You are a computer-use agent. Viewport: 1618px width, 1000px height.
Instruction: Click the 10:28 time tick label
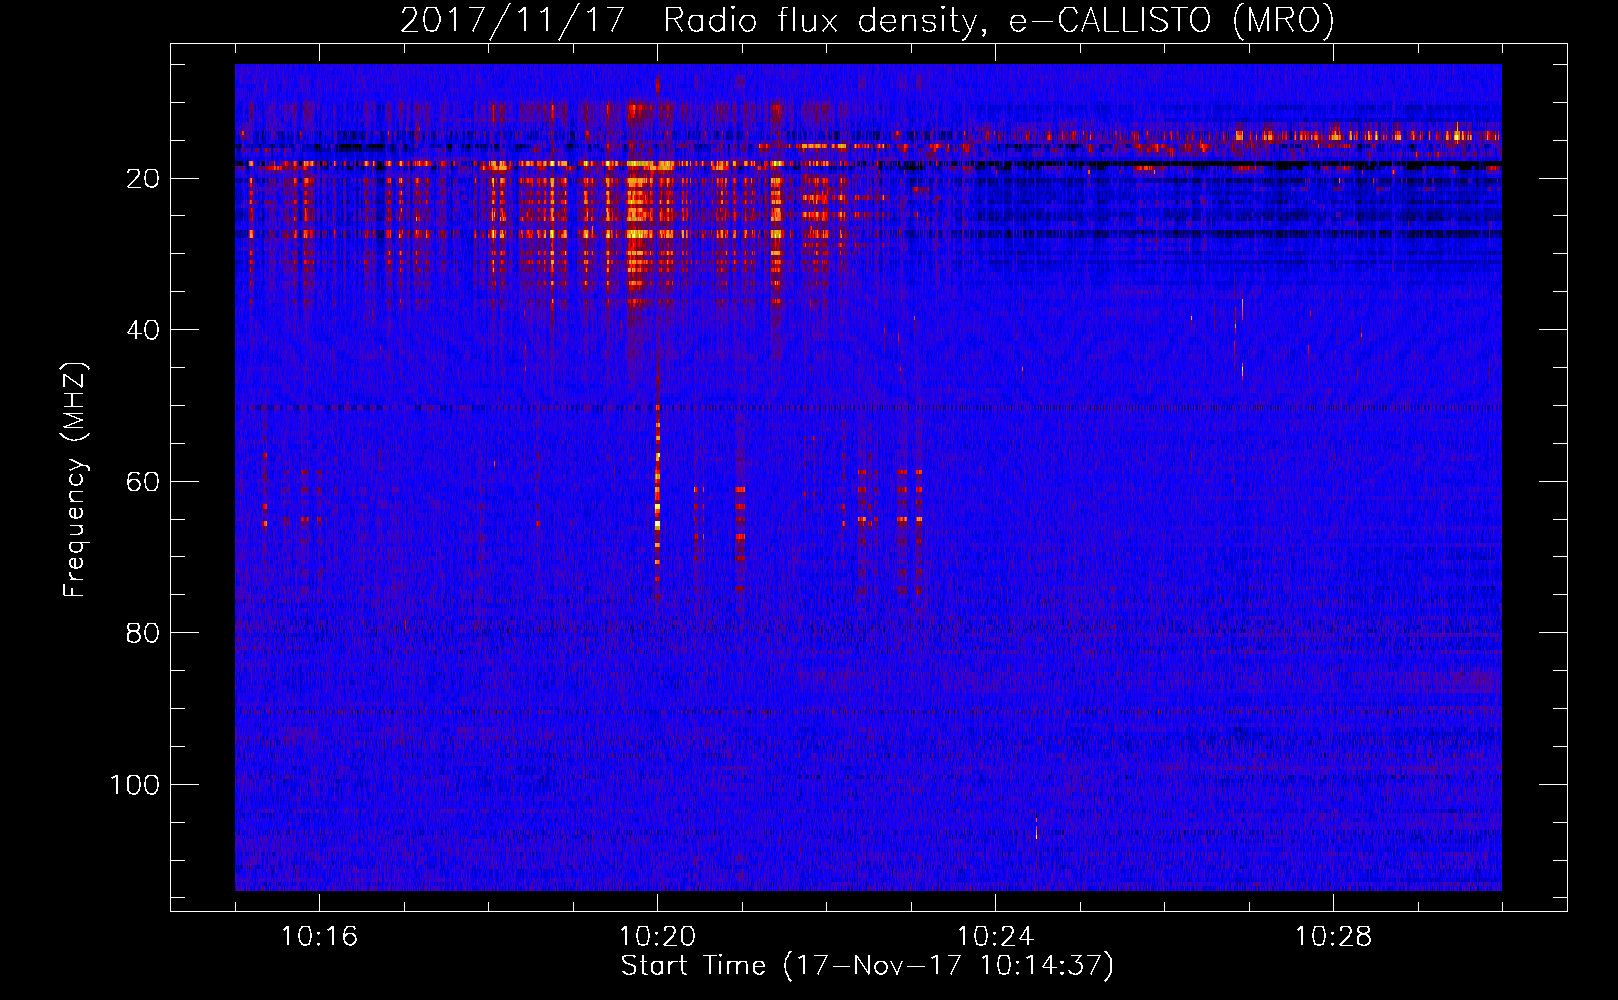(x=1333, y=937)
